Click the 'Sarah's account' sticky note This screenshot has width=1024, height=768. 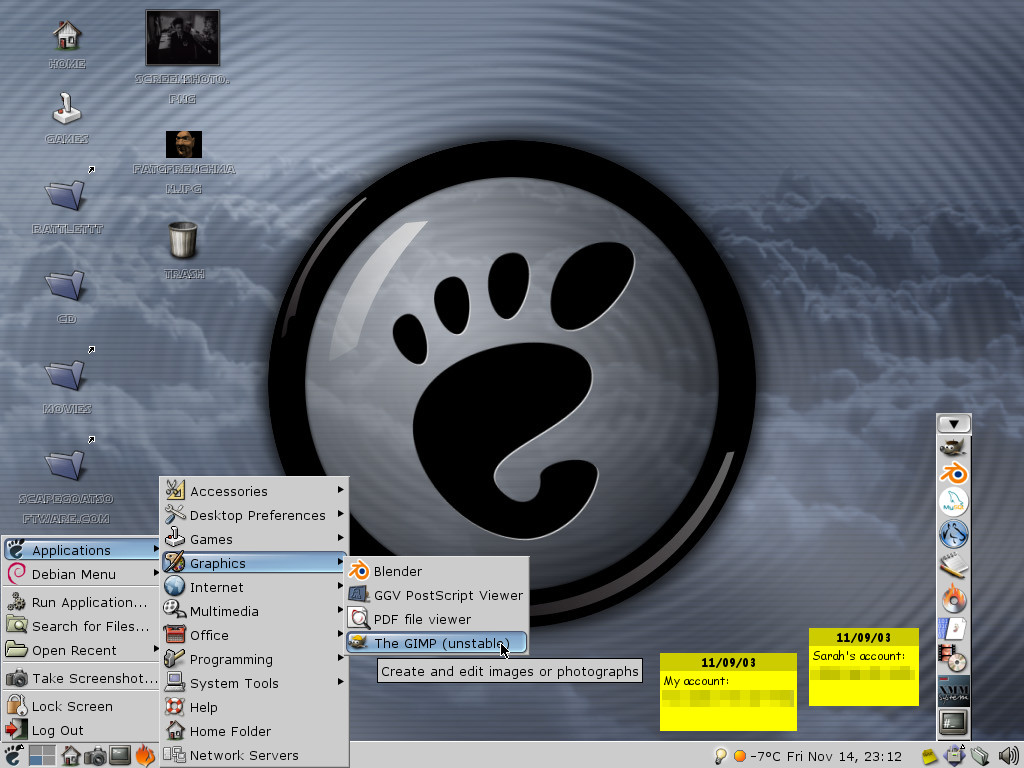click(863, 667)
